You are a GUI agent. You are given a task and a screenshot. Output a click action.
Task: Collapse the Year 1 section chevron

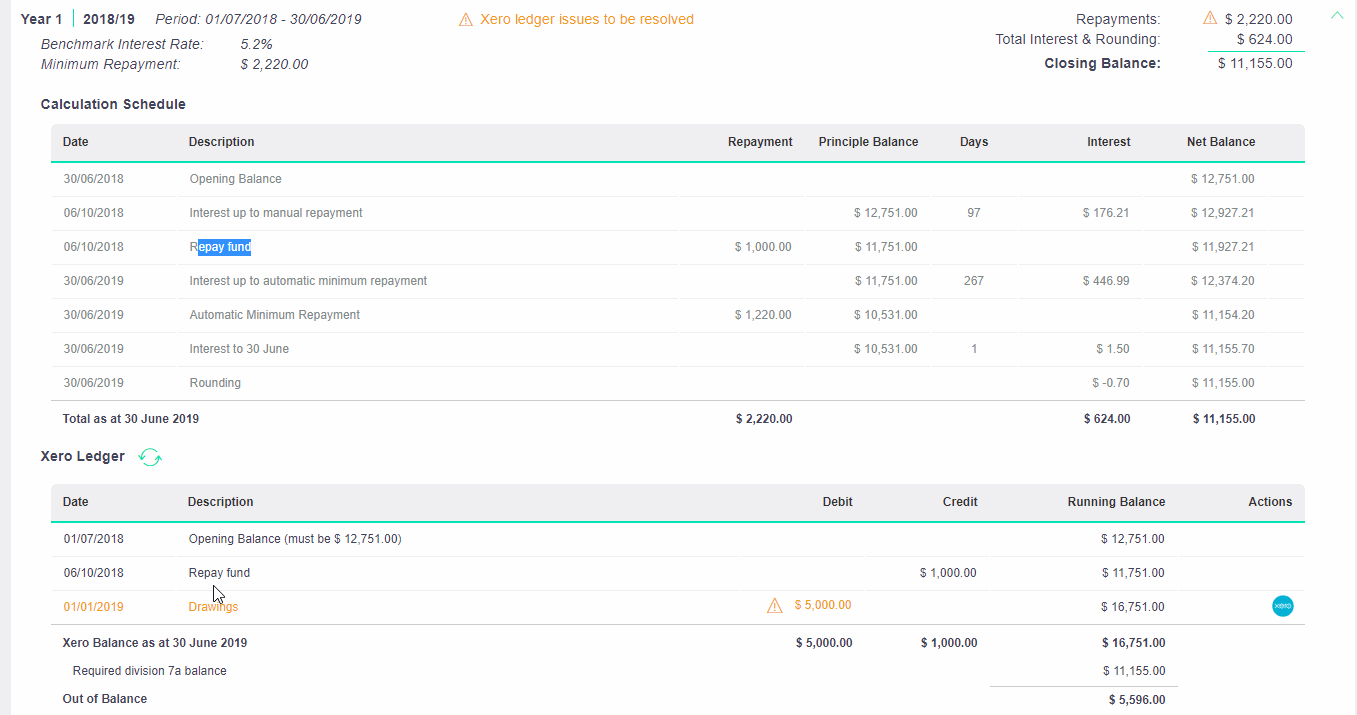(x=1337, y=15)
